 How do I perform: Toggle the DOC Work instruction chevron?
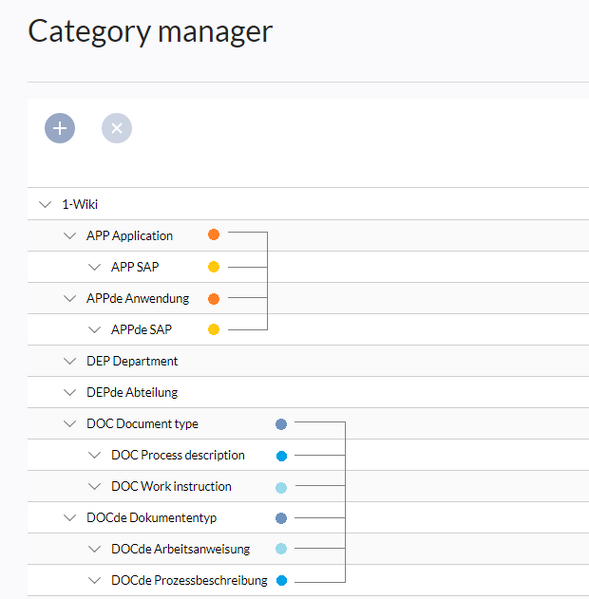pos(94,486)
